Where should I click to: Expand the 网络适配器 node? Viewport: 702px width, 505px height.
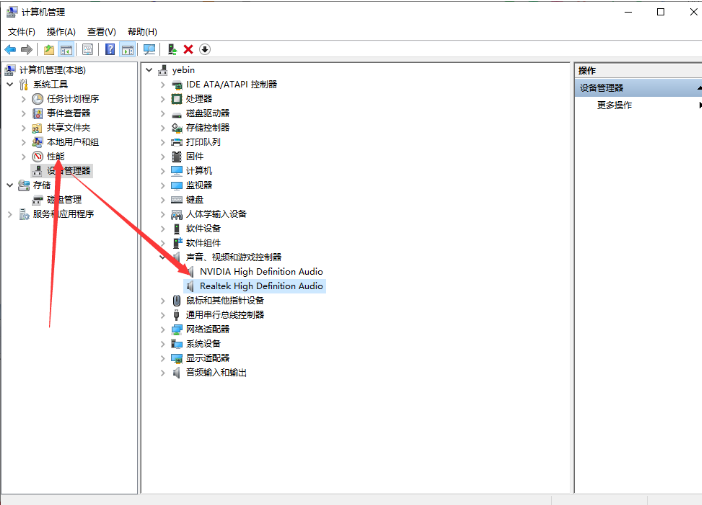163,329
